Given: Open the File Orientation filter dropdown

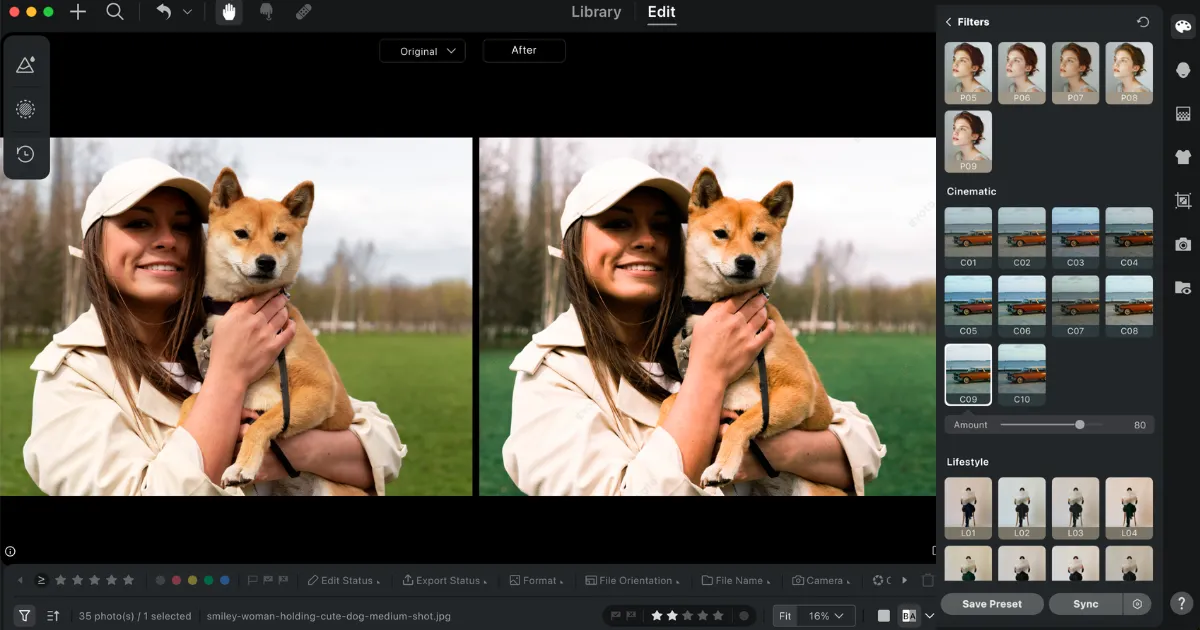Looking at the screenshot, I should pos(632,580).
